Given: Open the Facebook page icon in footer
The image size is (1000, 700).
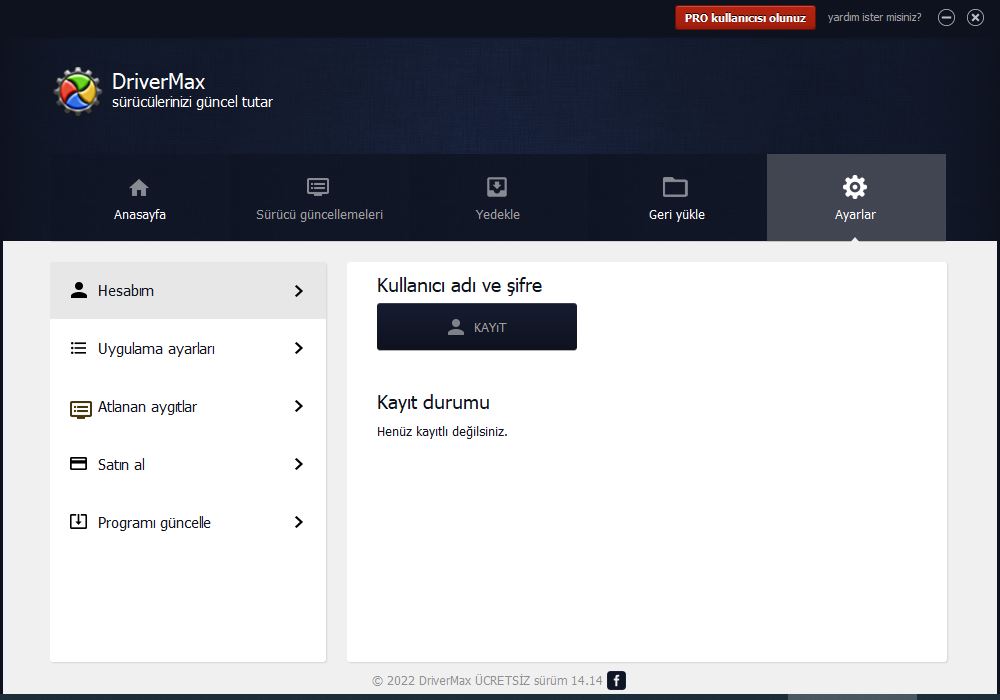Looking at the screenshot, I should (x=616, y=680).
